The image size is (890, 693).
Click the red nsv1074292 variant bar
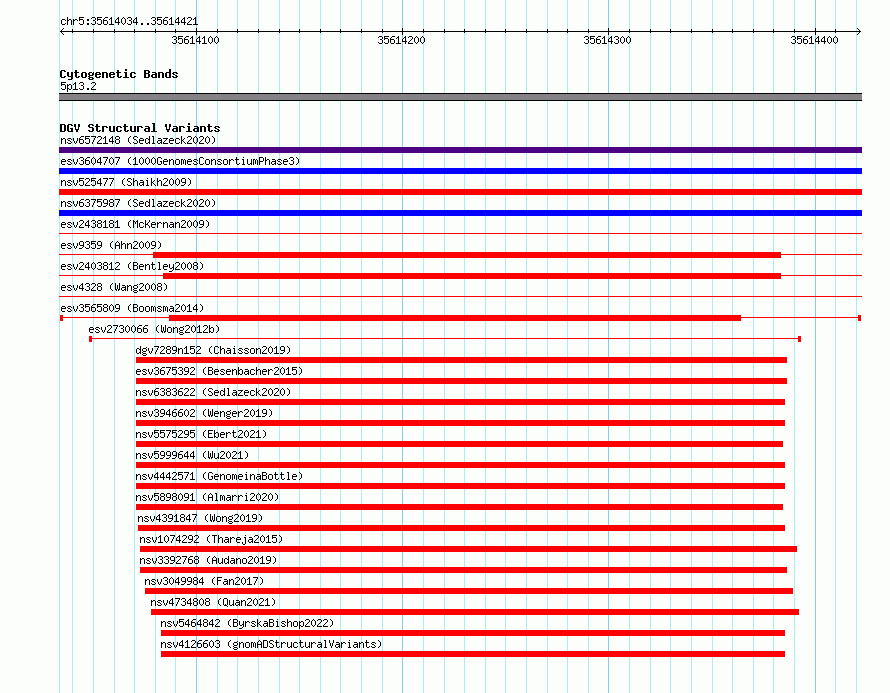pyautogui.click(x=468, y=549)
